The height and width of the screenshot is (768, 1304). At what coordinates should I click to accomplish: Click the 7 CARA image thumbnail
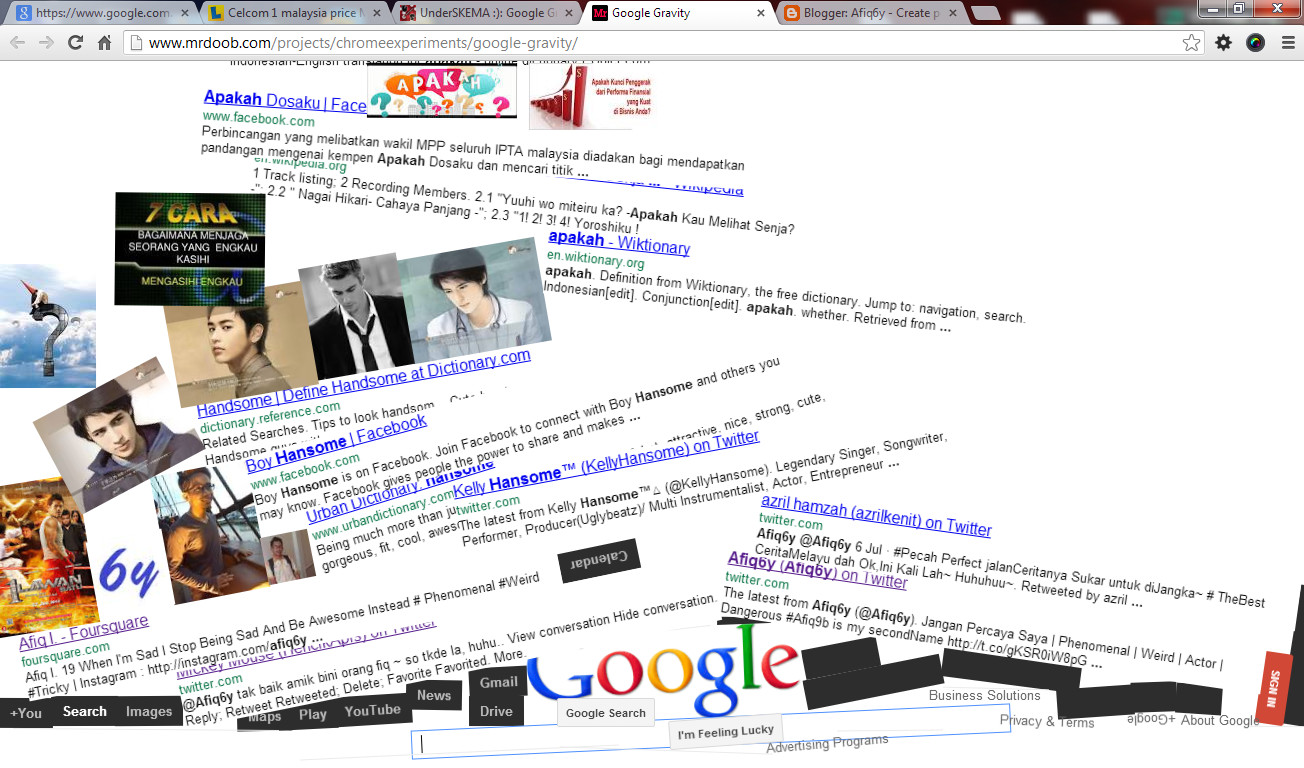(x=190, y=249)
